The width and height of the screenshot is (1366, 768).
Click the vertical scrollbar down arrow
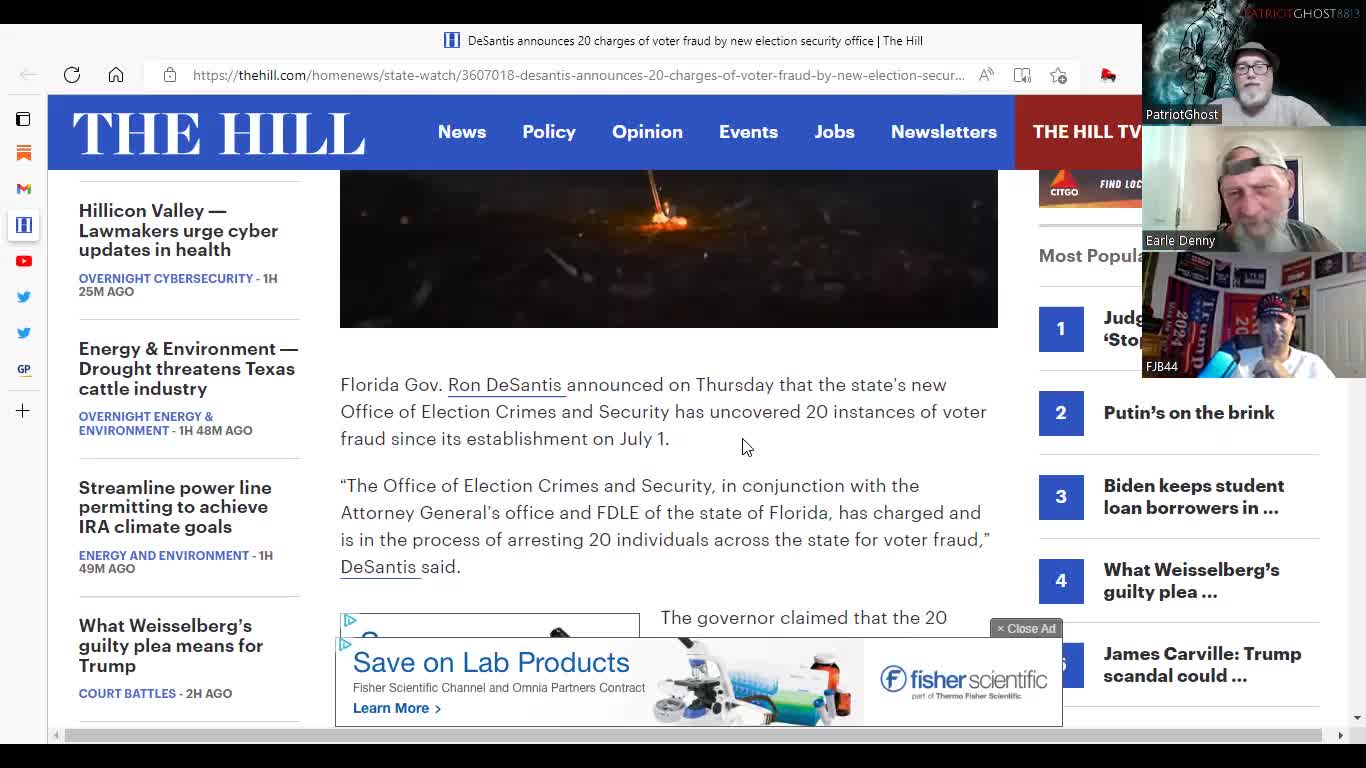point(1357,718)
